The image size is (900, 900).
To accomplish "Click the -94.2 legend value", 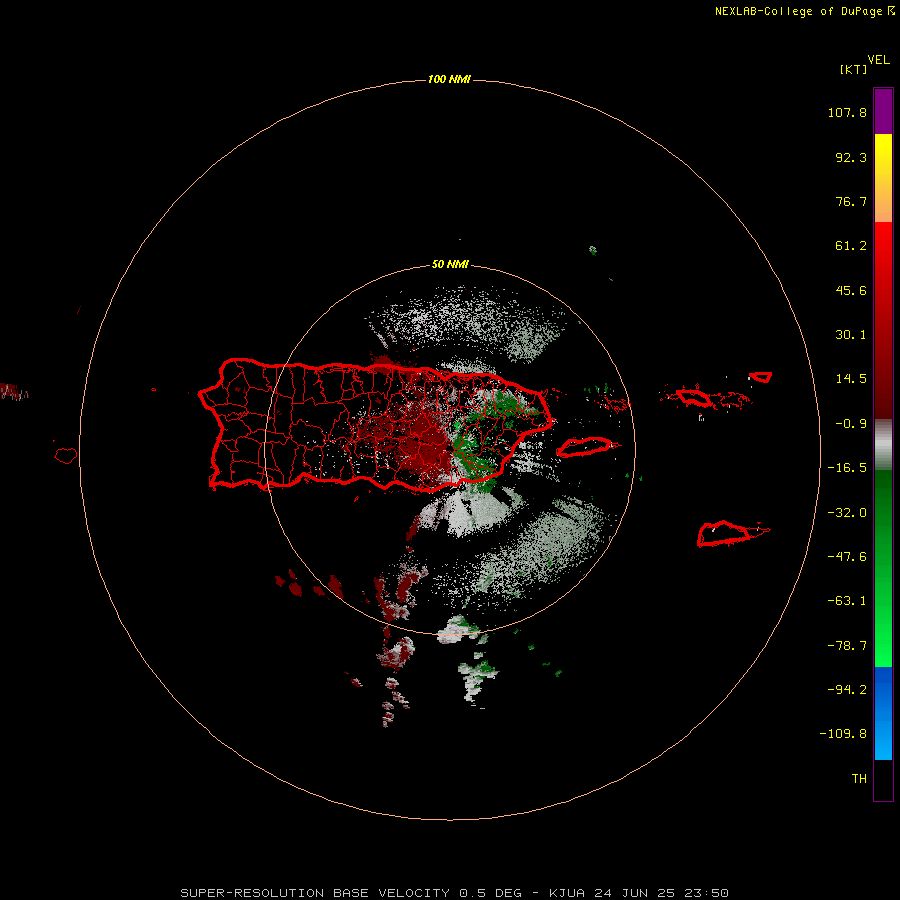I will point(847,690).
